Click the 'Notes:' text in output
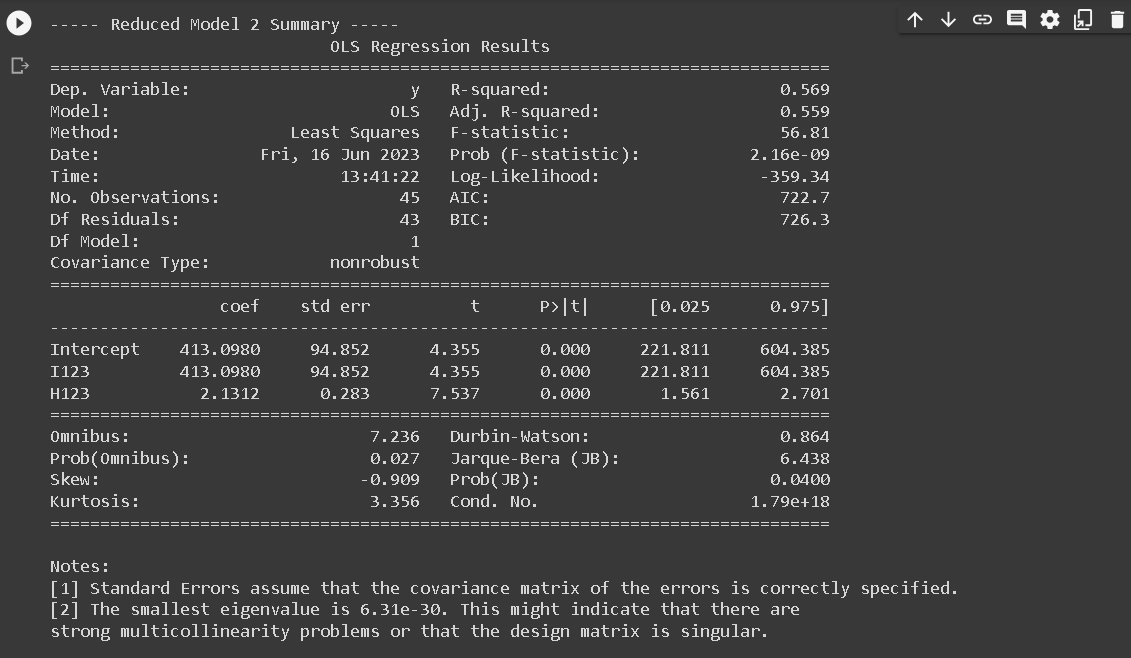 [x=80, y=566]
